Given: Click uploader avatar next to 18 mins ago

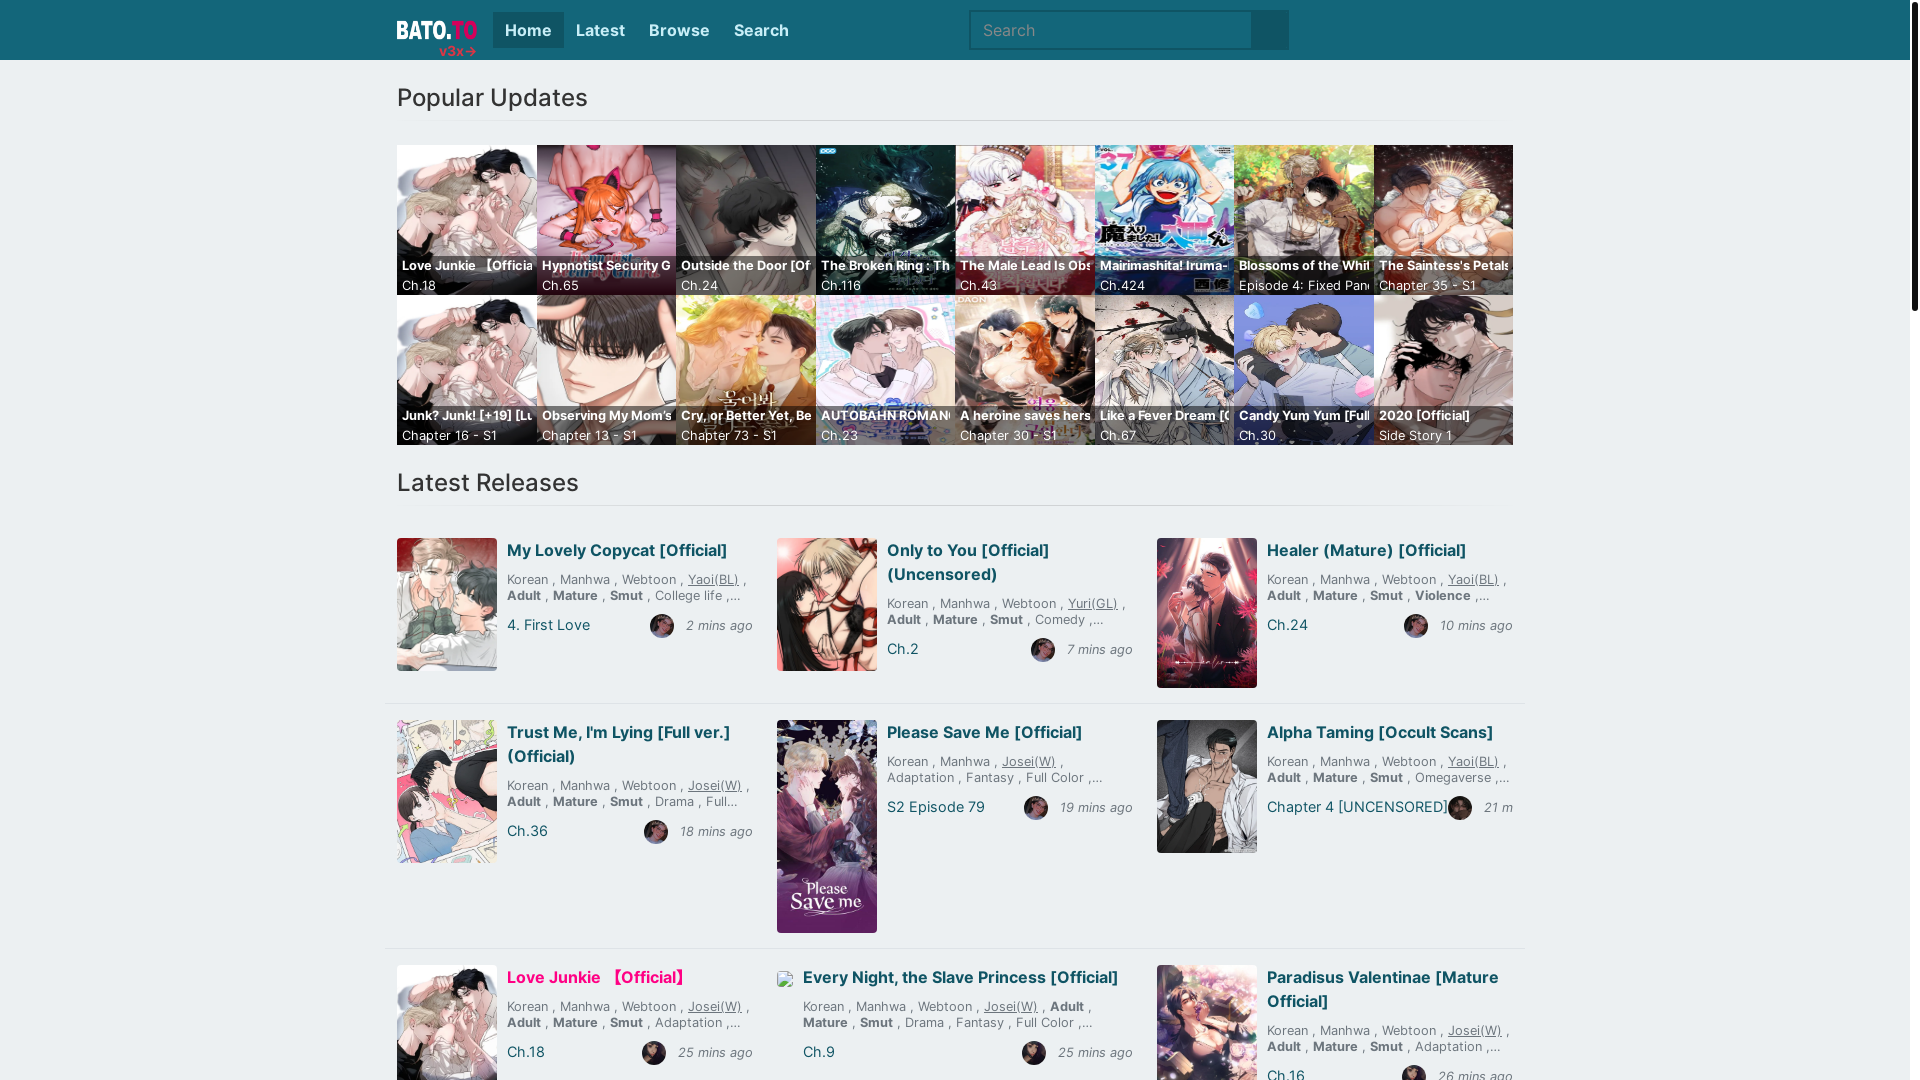Looking at the screenshot, I should 656,832.
